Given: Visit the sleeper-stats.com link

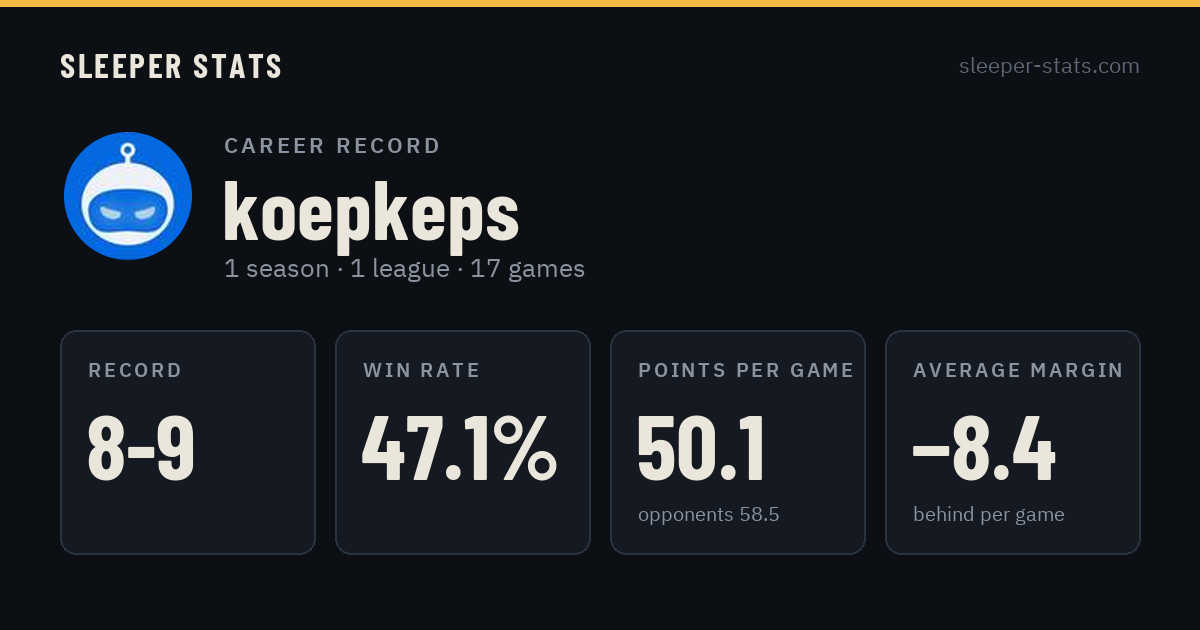Looking at the screenshot, I should tap(1049, 66).
